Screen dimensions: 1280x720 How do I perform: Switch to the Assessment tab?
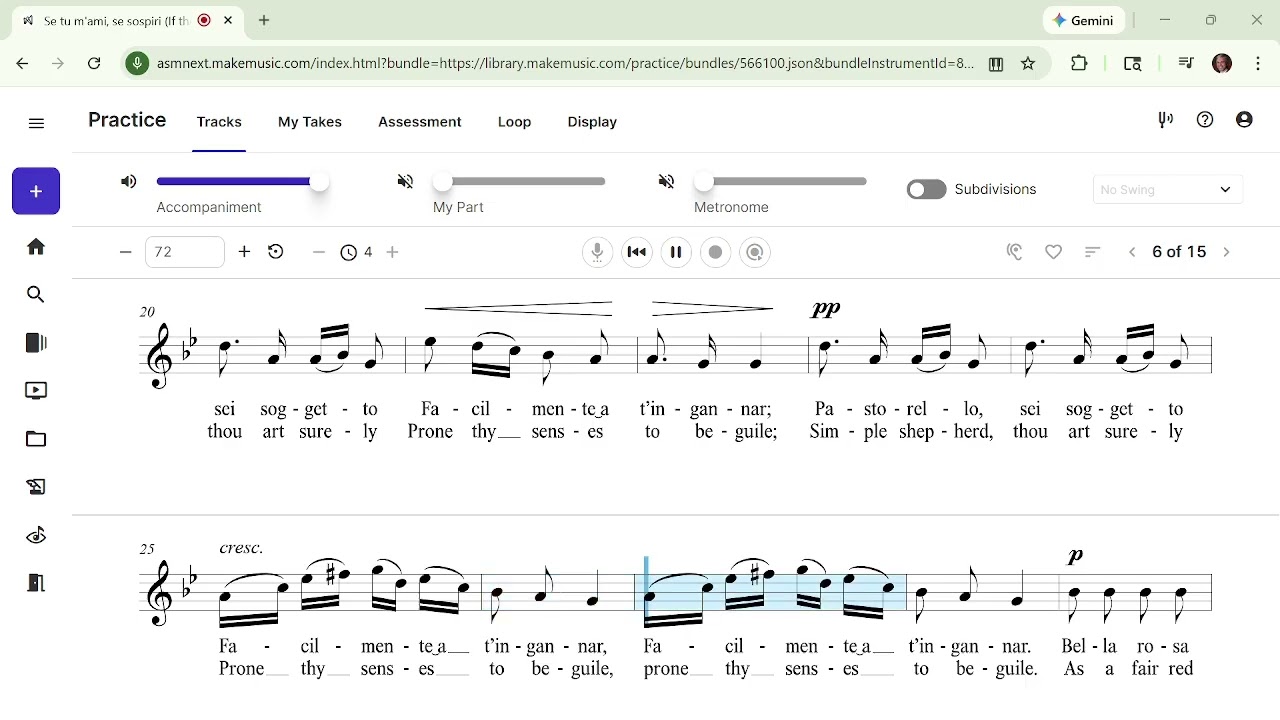420,122
